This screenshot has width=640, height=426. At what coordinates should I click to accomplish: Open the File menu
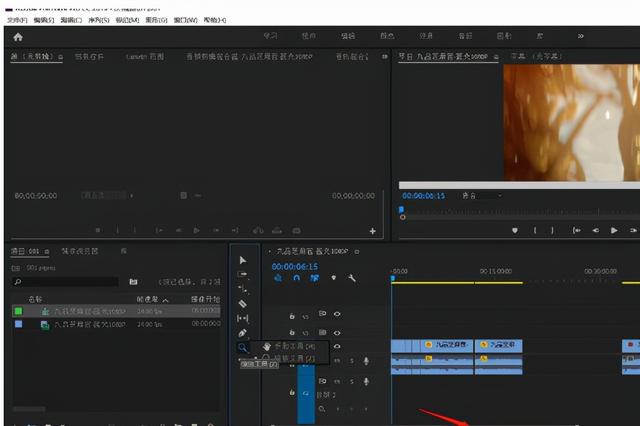(15, 19)
